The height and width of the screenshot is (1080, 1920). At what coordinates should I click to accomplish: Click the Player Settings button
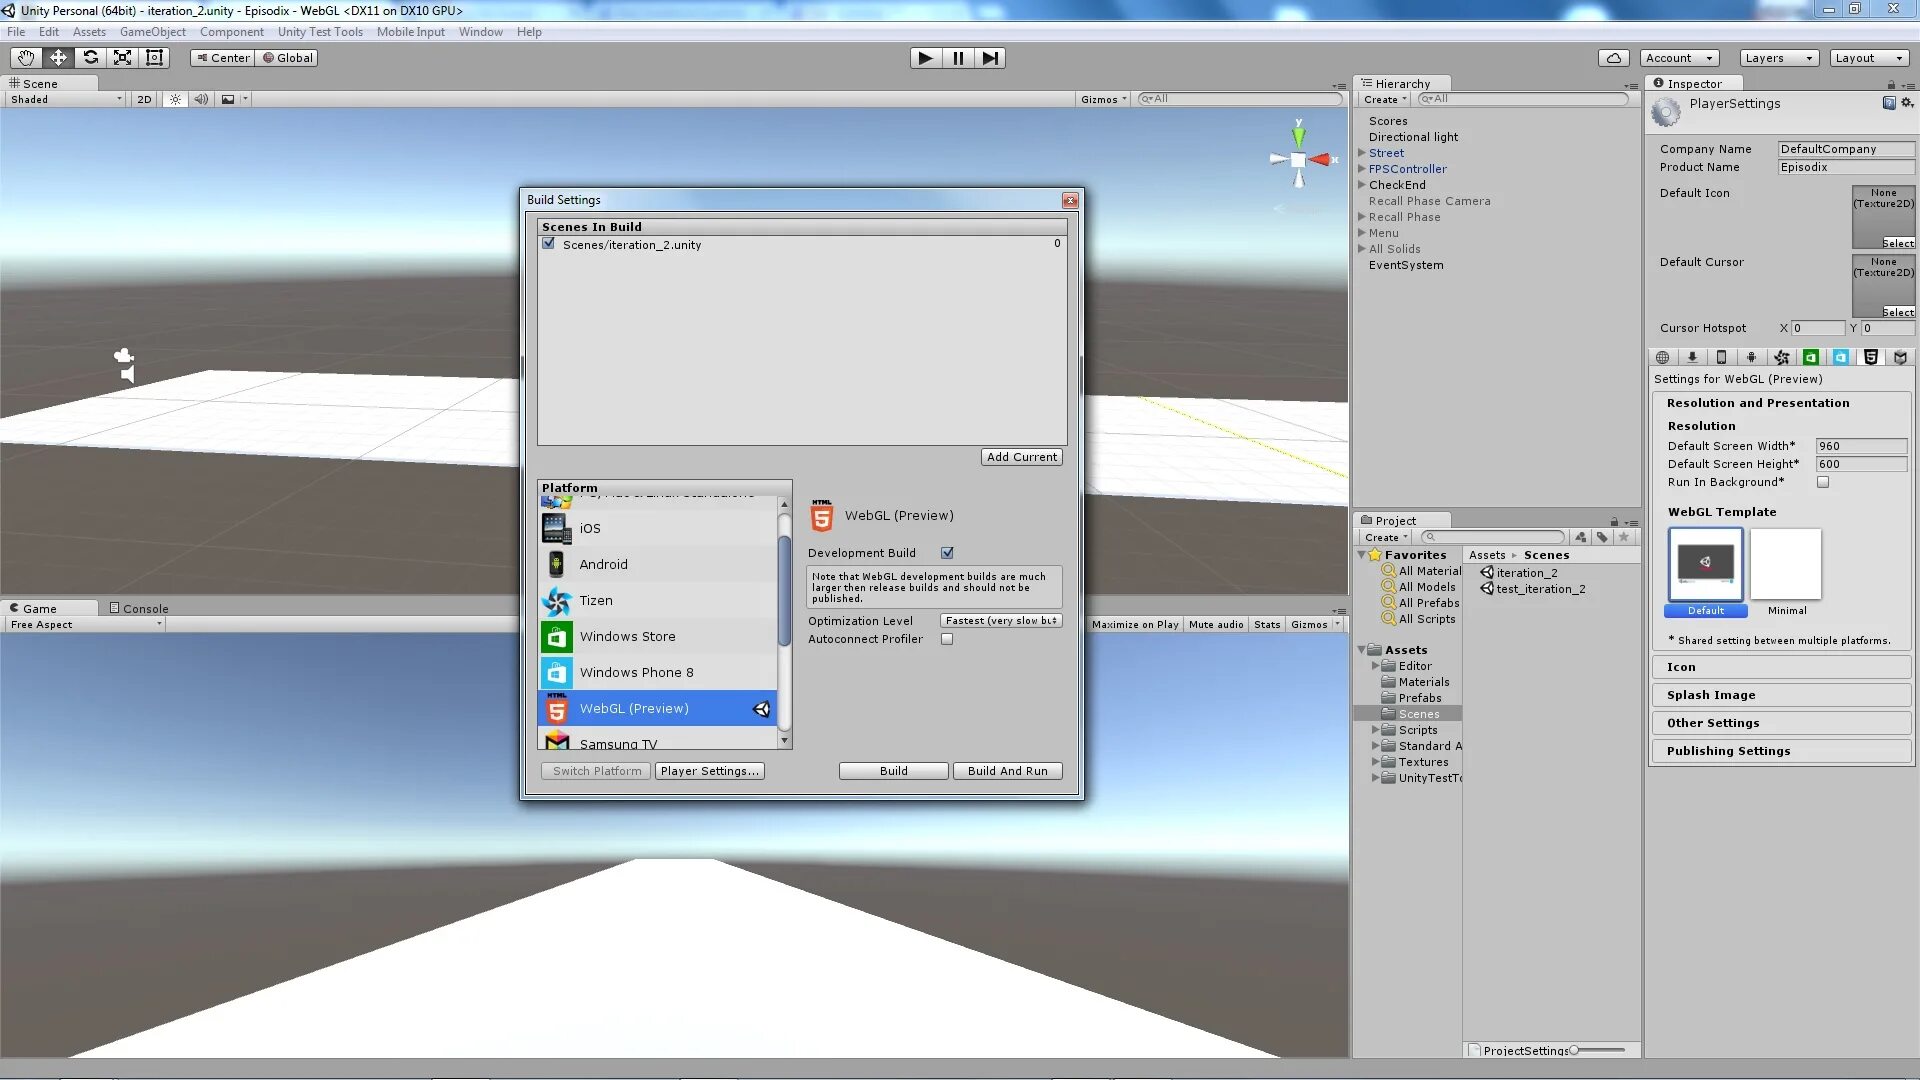coord(709,771)
